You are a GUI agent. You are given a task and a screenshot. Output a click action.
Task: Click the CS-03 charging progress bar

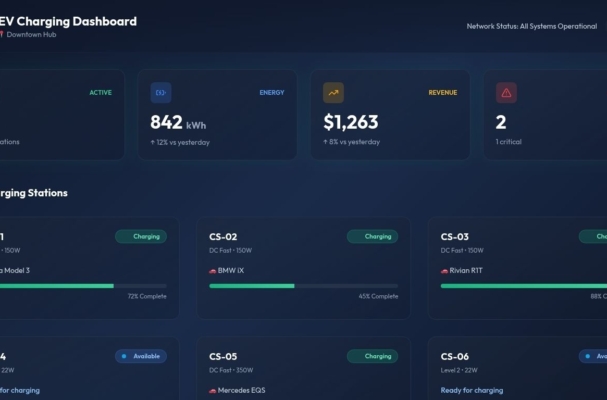[524, 286]
